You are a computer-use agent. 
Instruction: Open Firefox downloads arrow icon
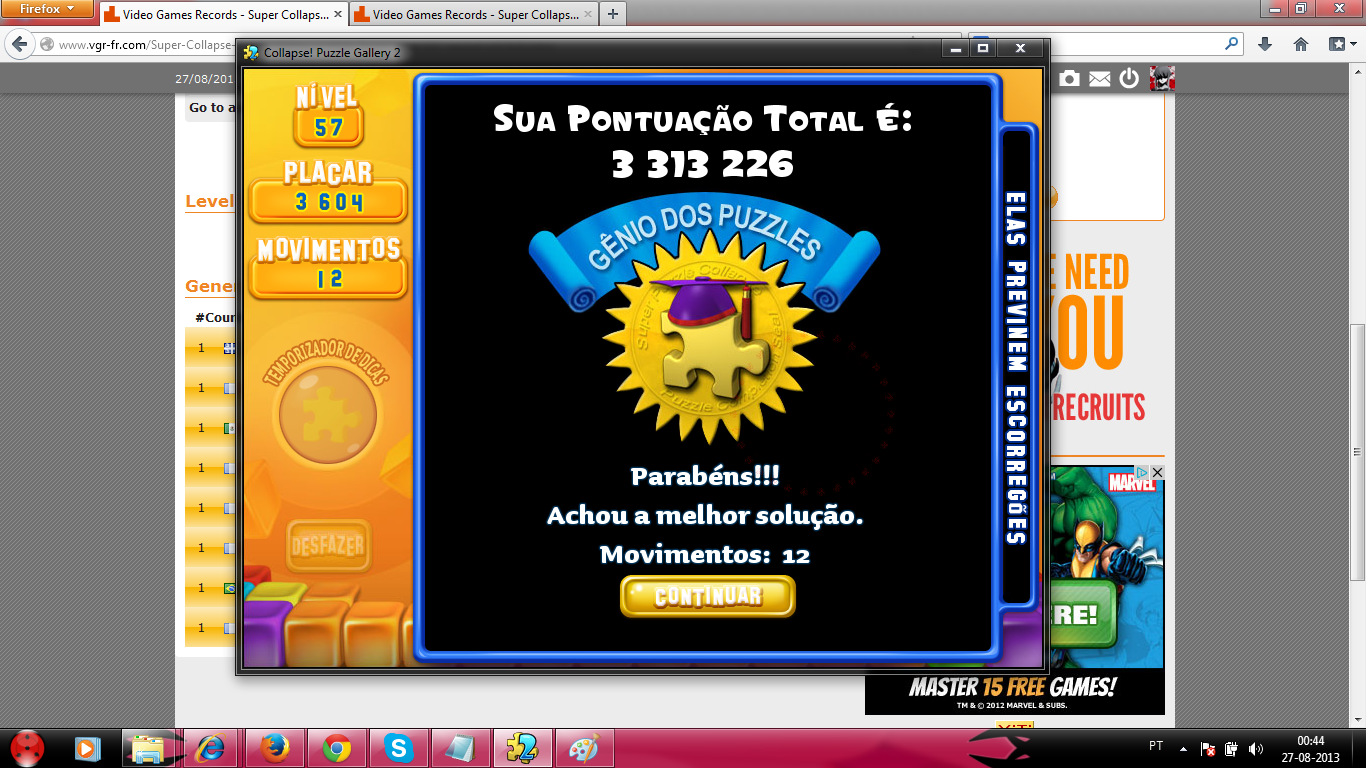pyautogui.click(x=1265, y=44)
